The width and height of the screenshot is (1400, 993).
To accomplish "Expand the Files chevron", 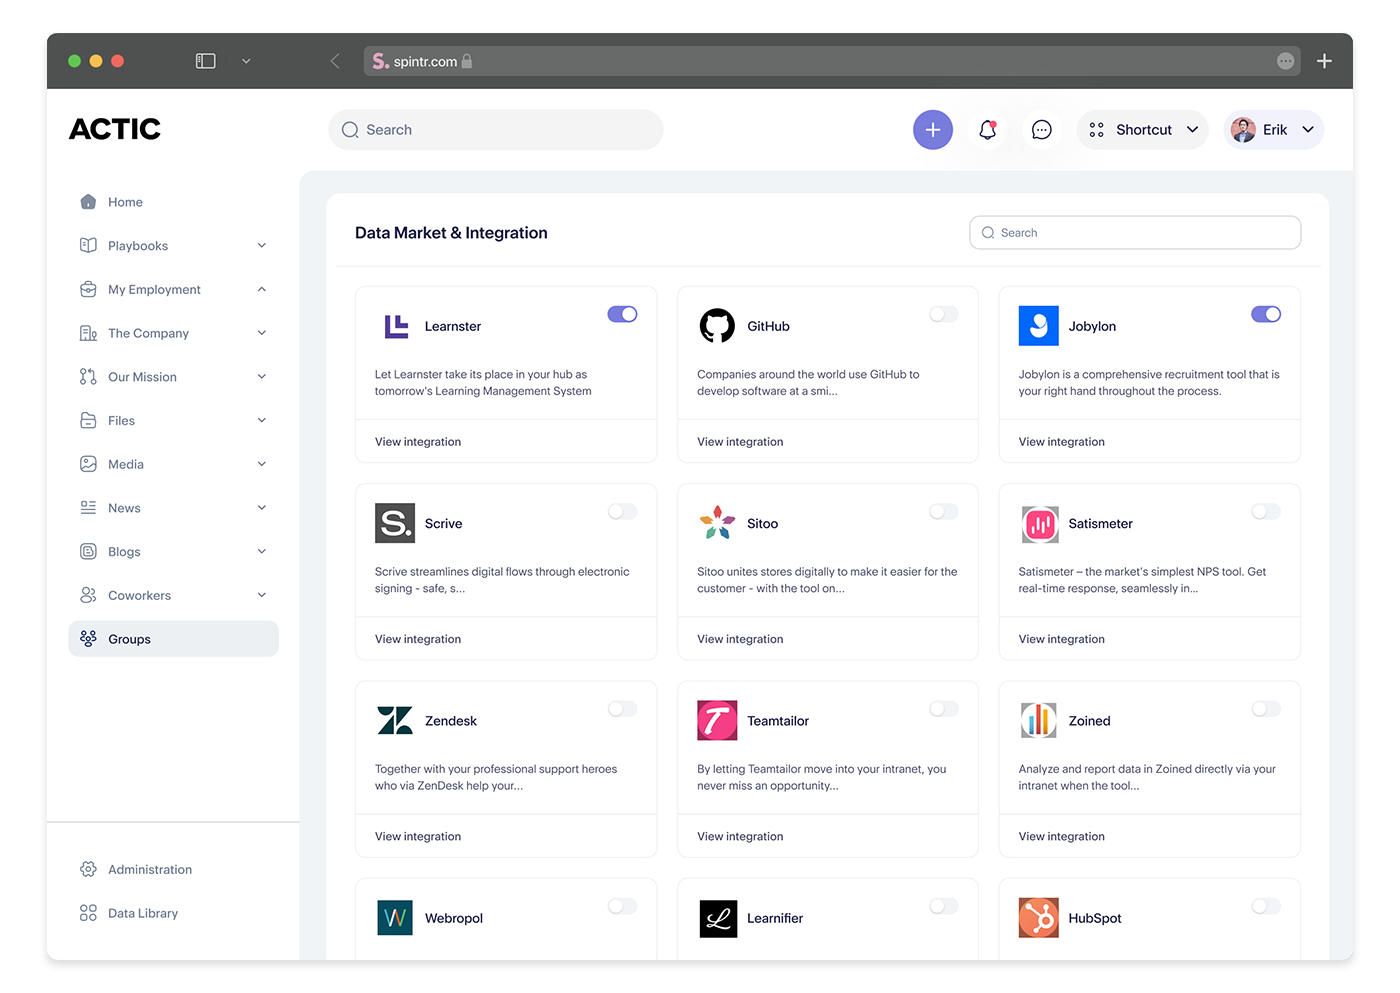I will 262,420.
